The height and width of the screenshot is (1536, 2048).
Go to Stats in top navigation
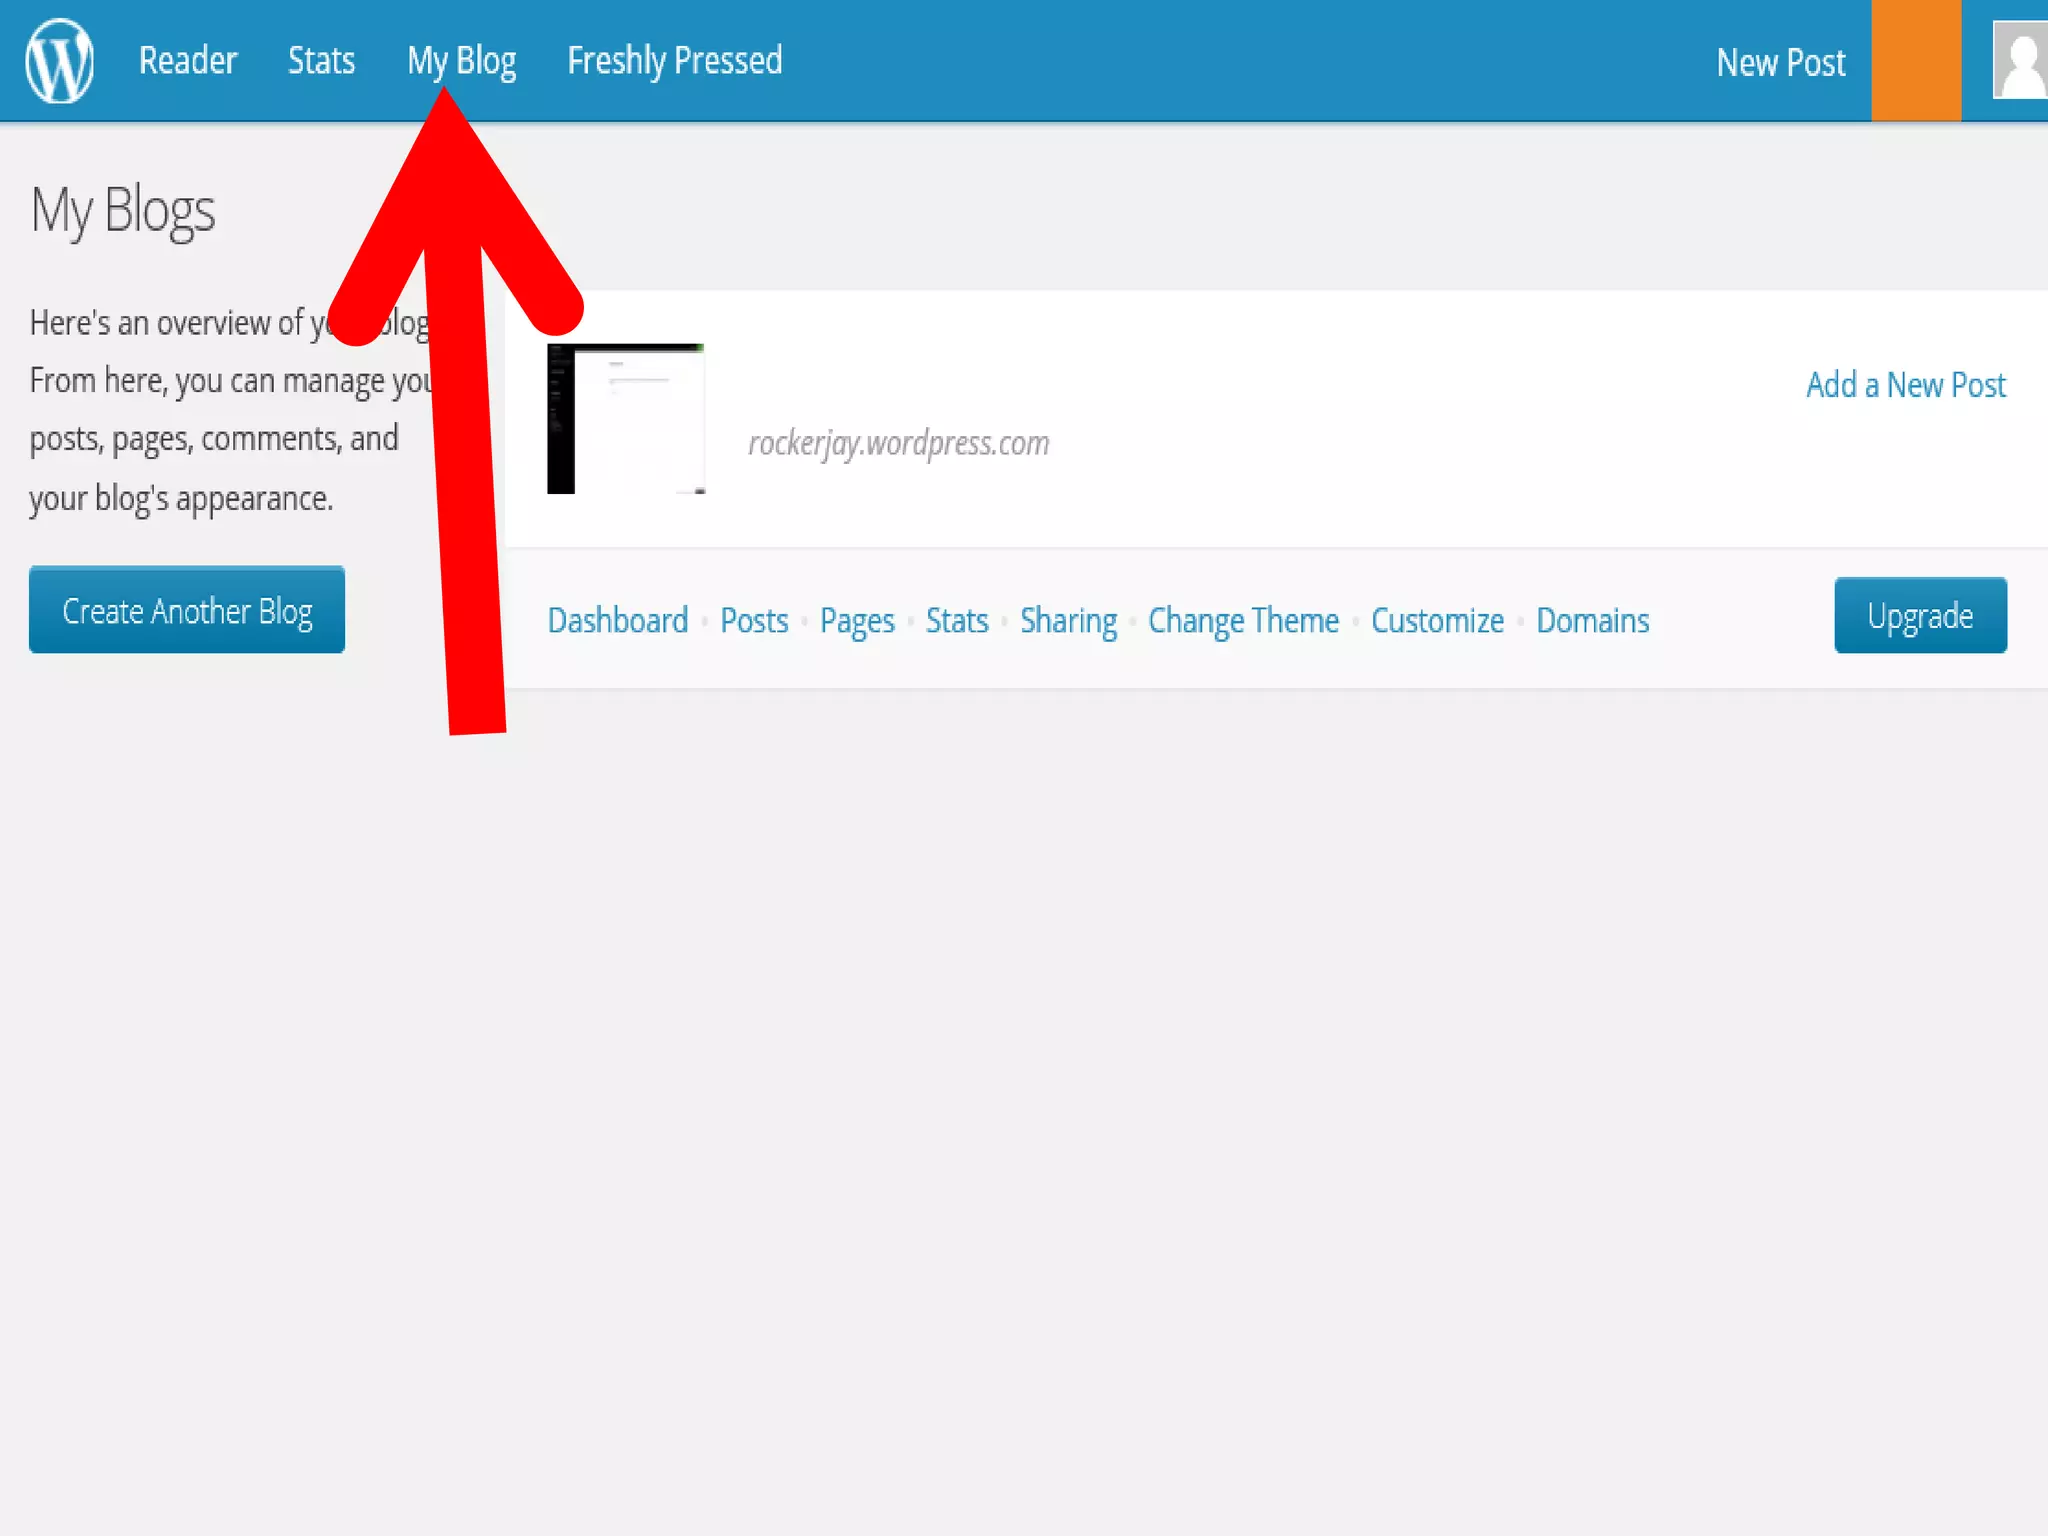[x=321, y=61]
